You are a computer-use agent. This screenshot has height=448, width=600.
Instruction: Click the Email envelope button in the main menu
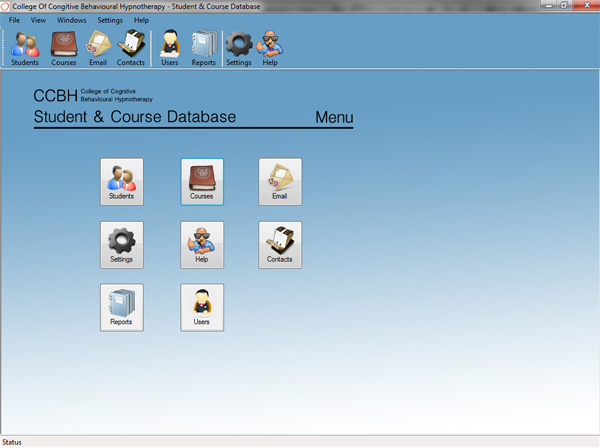pos(280,182)
